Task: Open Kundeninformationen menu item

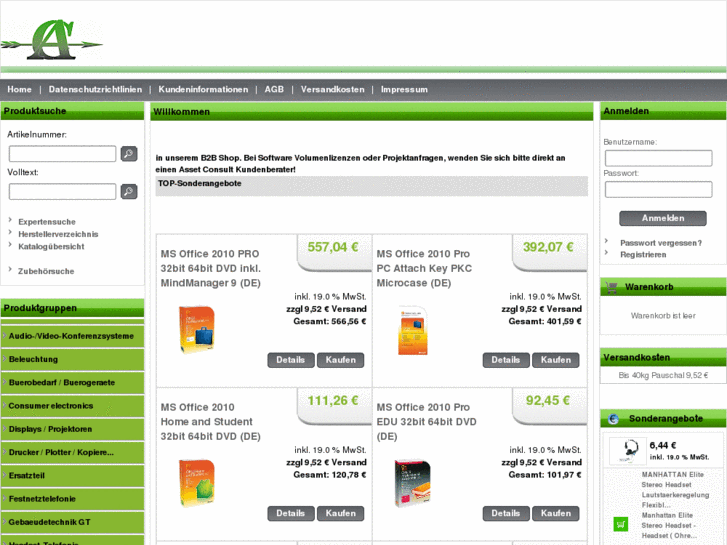Action: click(x=203, y=90)
